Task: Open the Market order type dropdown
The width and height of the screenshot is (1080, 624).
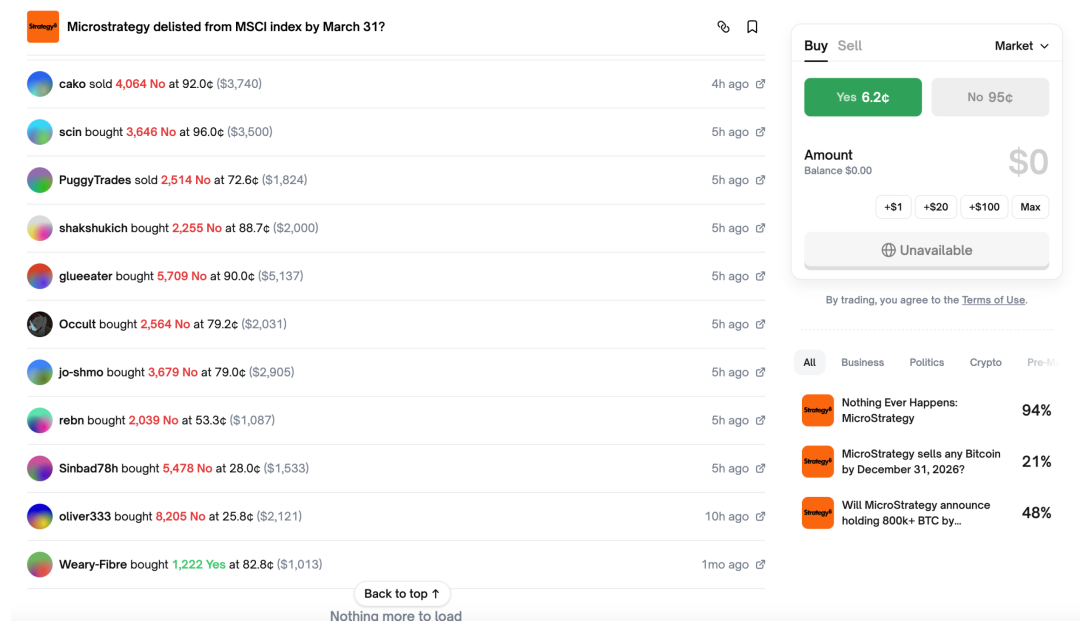Action: pyautogui.click(x=1021, y=46)
